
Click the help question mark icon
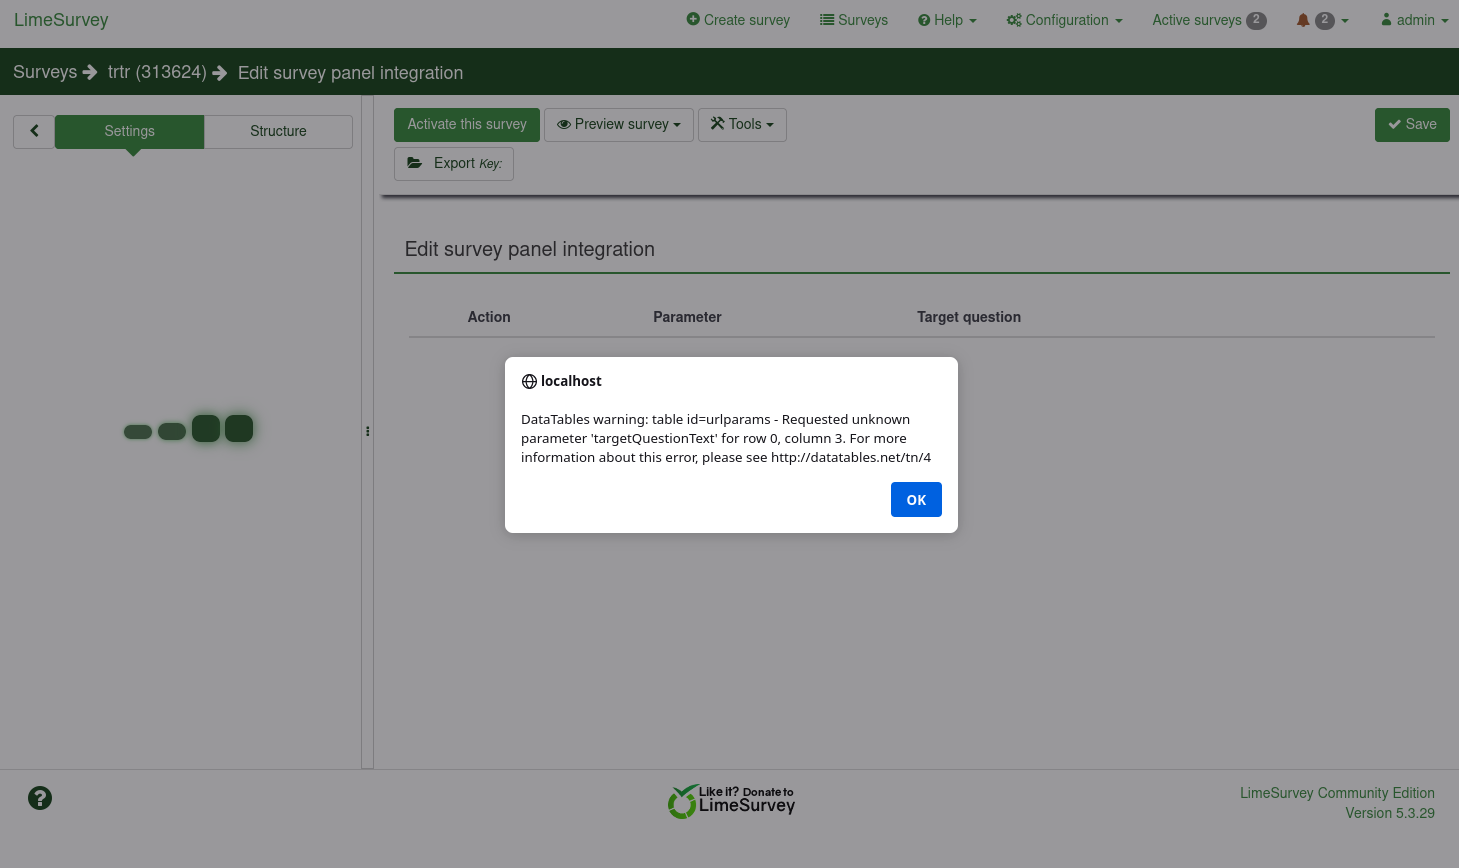point(40,798)
